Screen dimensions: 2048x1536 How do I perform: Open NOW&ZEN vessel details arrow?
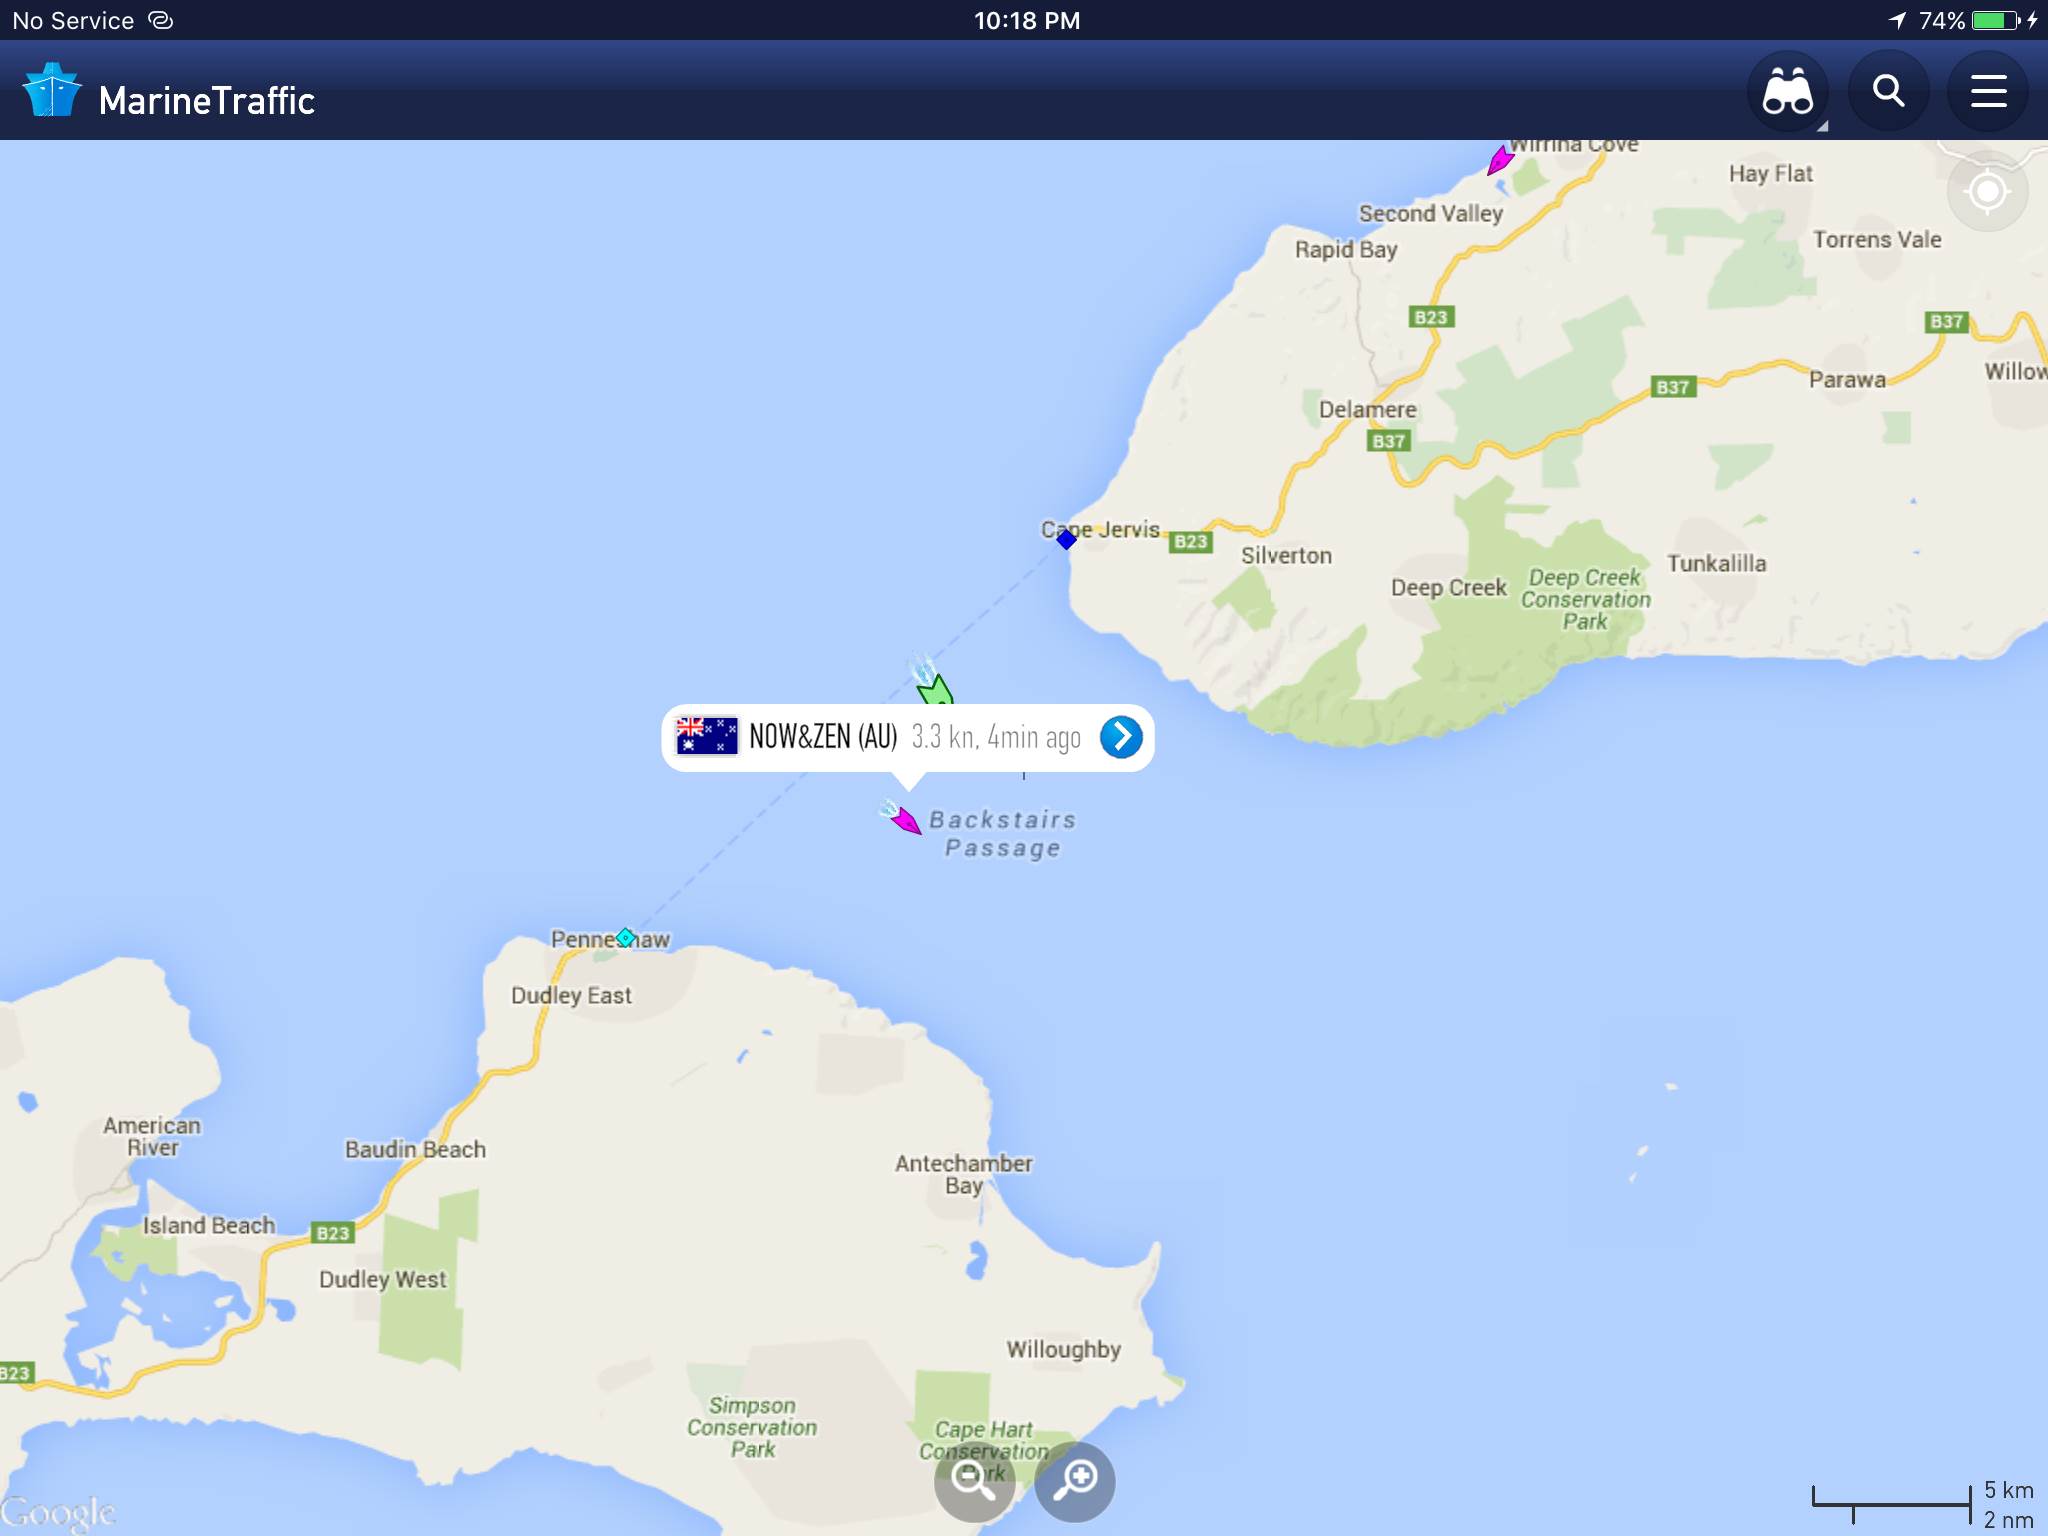[x=1121, y=737]
